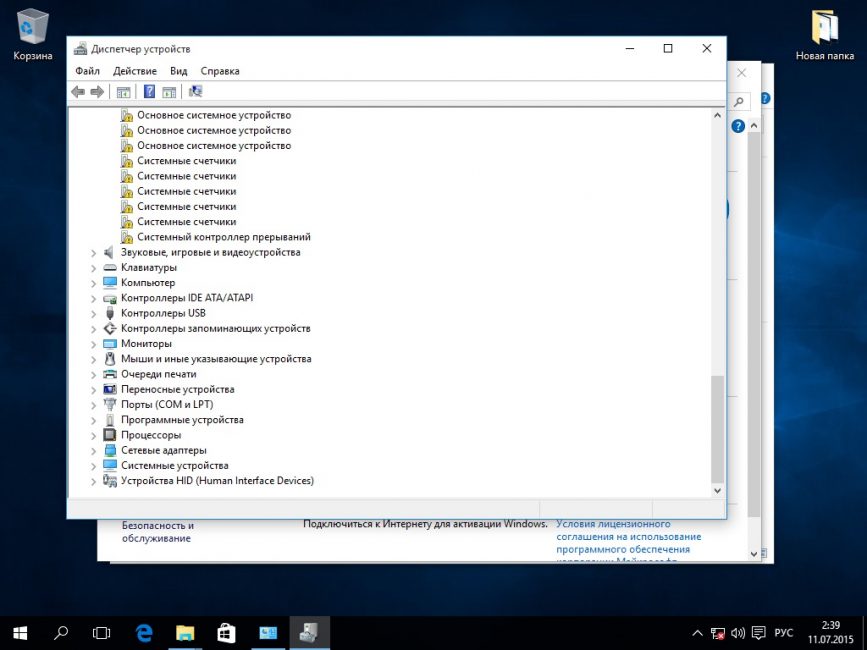867x650 pixels.
Task: Open the volume tray icon
Action: (738, 633)
